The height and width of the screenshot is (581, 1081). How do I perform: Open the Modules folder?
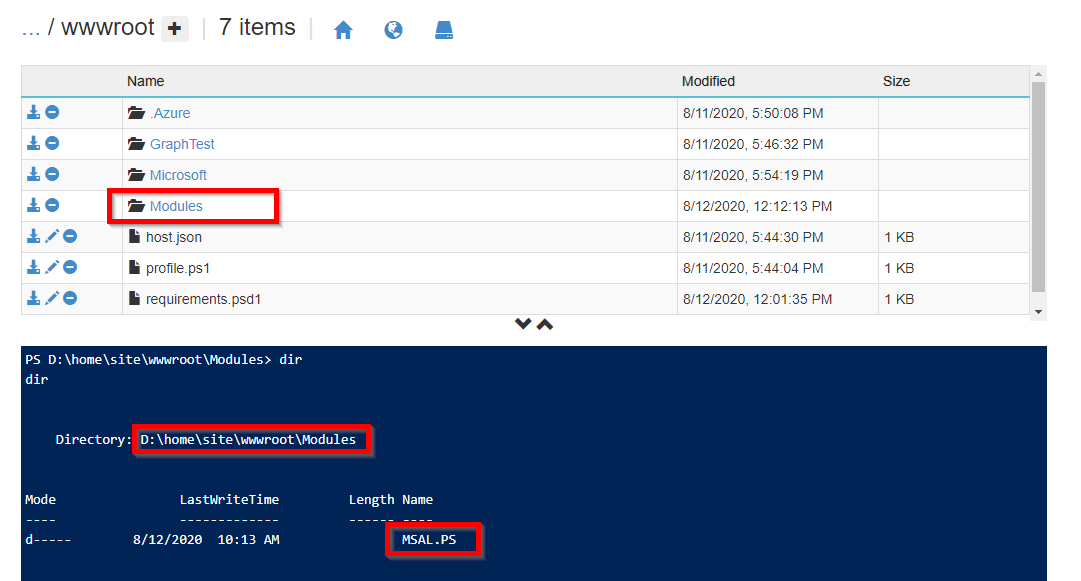coord(179,205)
